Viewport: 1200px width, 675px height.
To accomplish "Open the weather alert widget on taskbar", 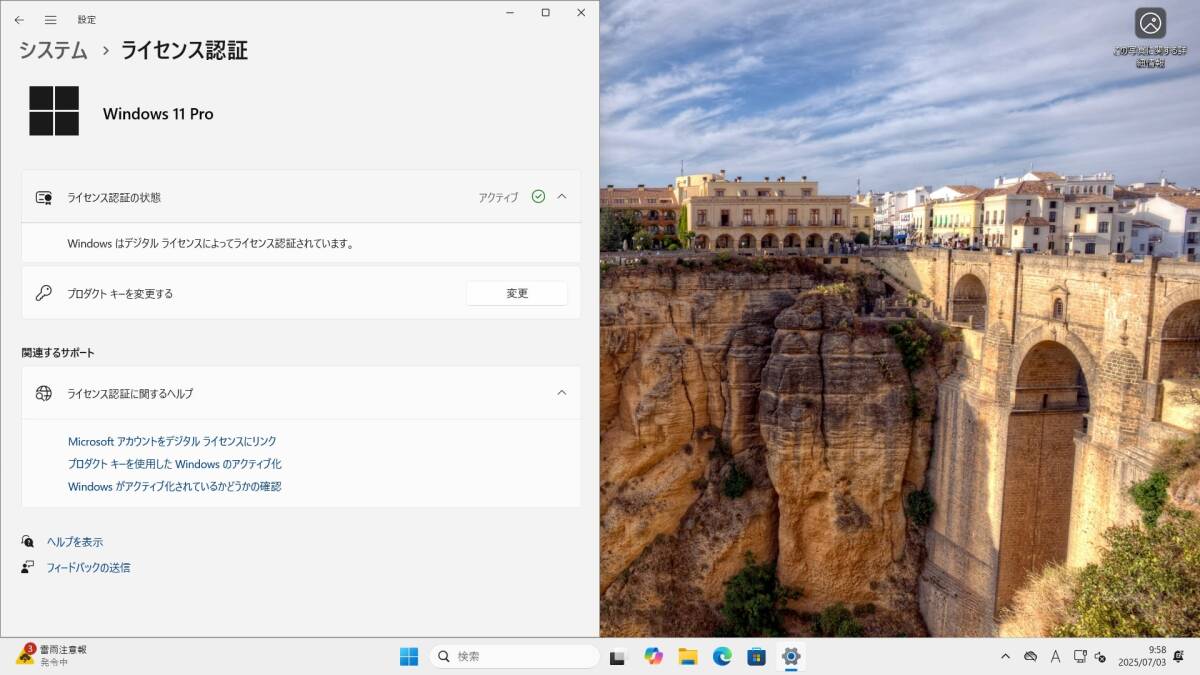I will (52, 656).
